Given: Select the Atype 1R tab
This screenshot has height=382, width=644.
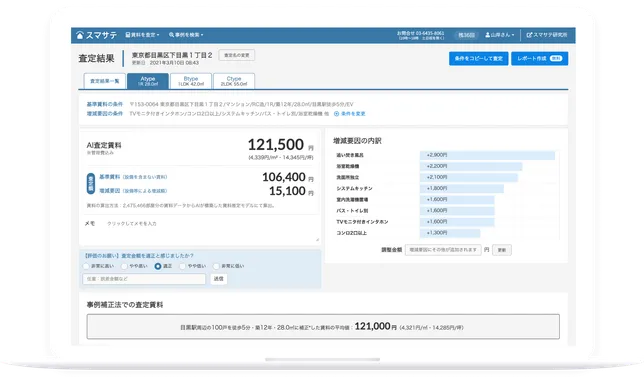Looking at the screenshot, I should 148,81.
